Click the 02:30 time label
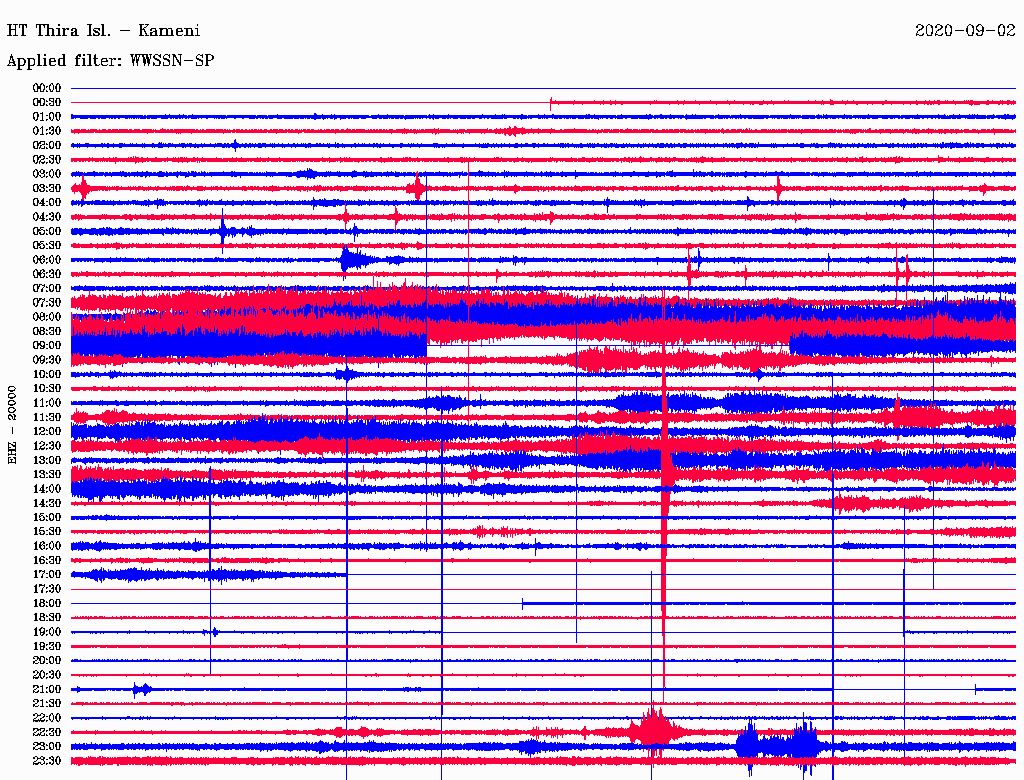Screen dimensions: 1024x780 47,160
